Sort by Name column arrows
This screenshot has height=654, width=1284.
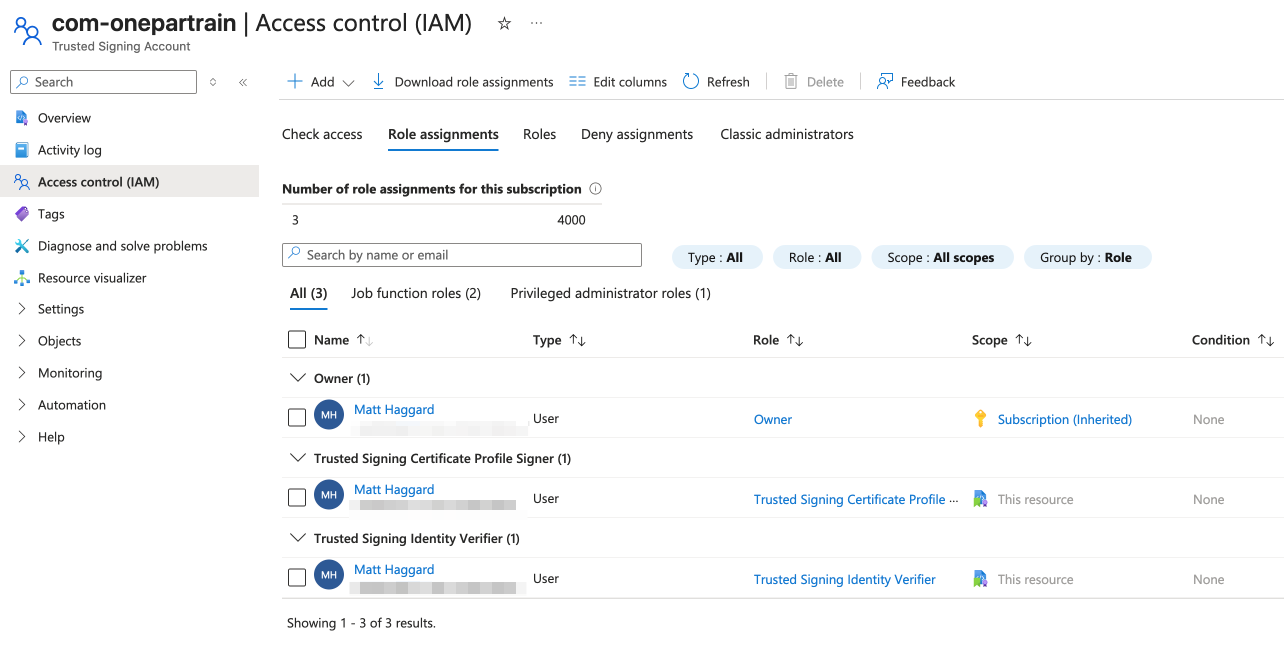[364, 340]
